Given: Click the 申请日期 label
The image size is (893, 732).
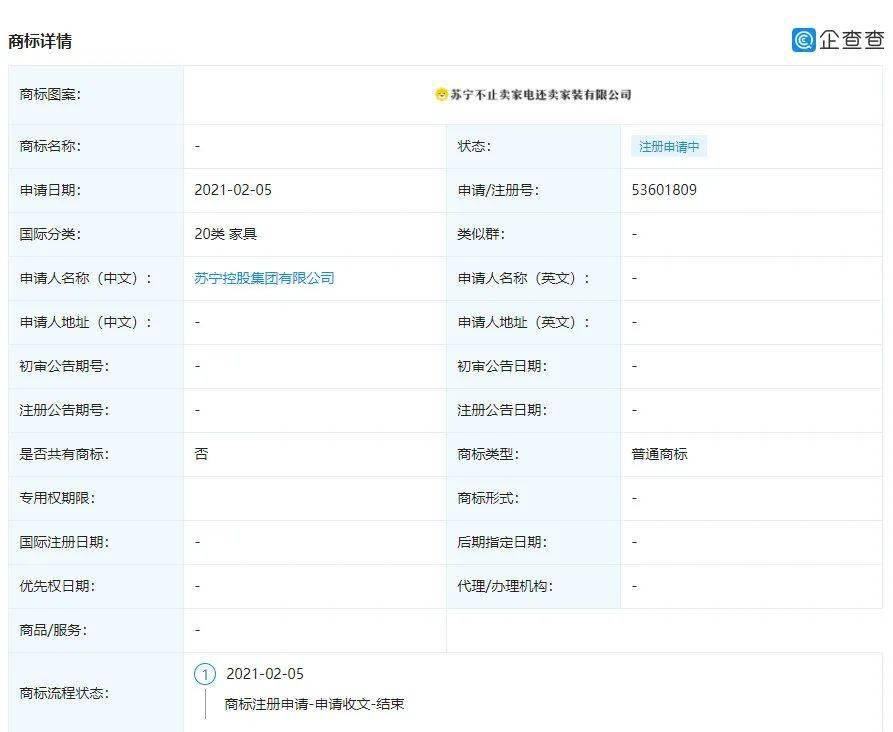Looking at the screenshot, I should click(50, 190).
